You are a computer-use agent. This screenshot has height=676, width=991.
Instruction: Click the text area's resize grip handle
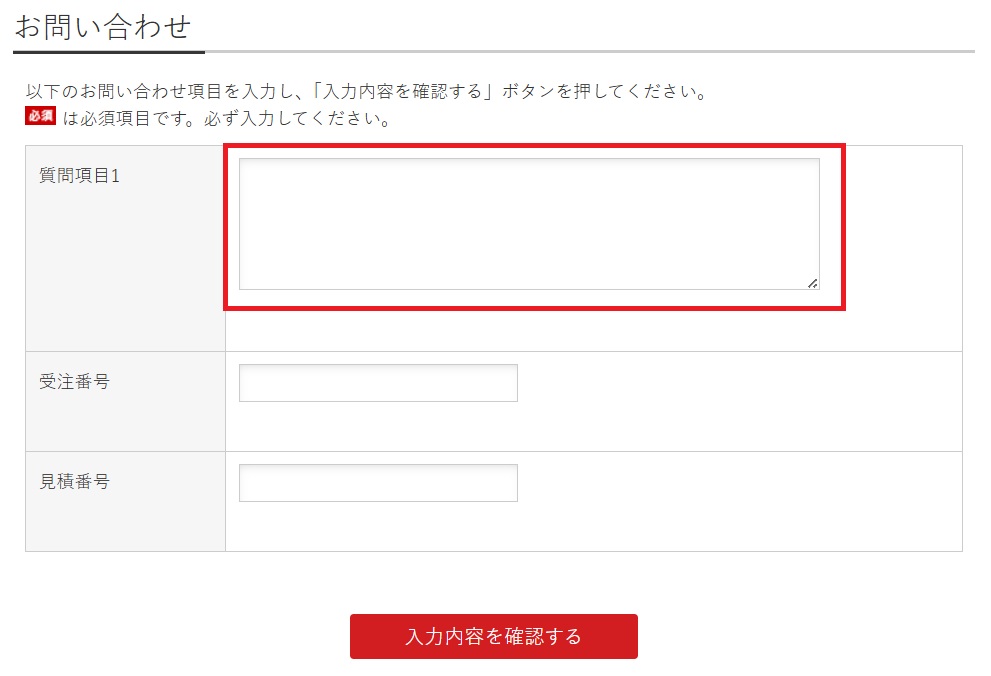(x=812, y=283)
